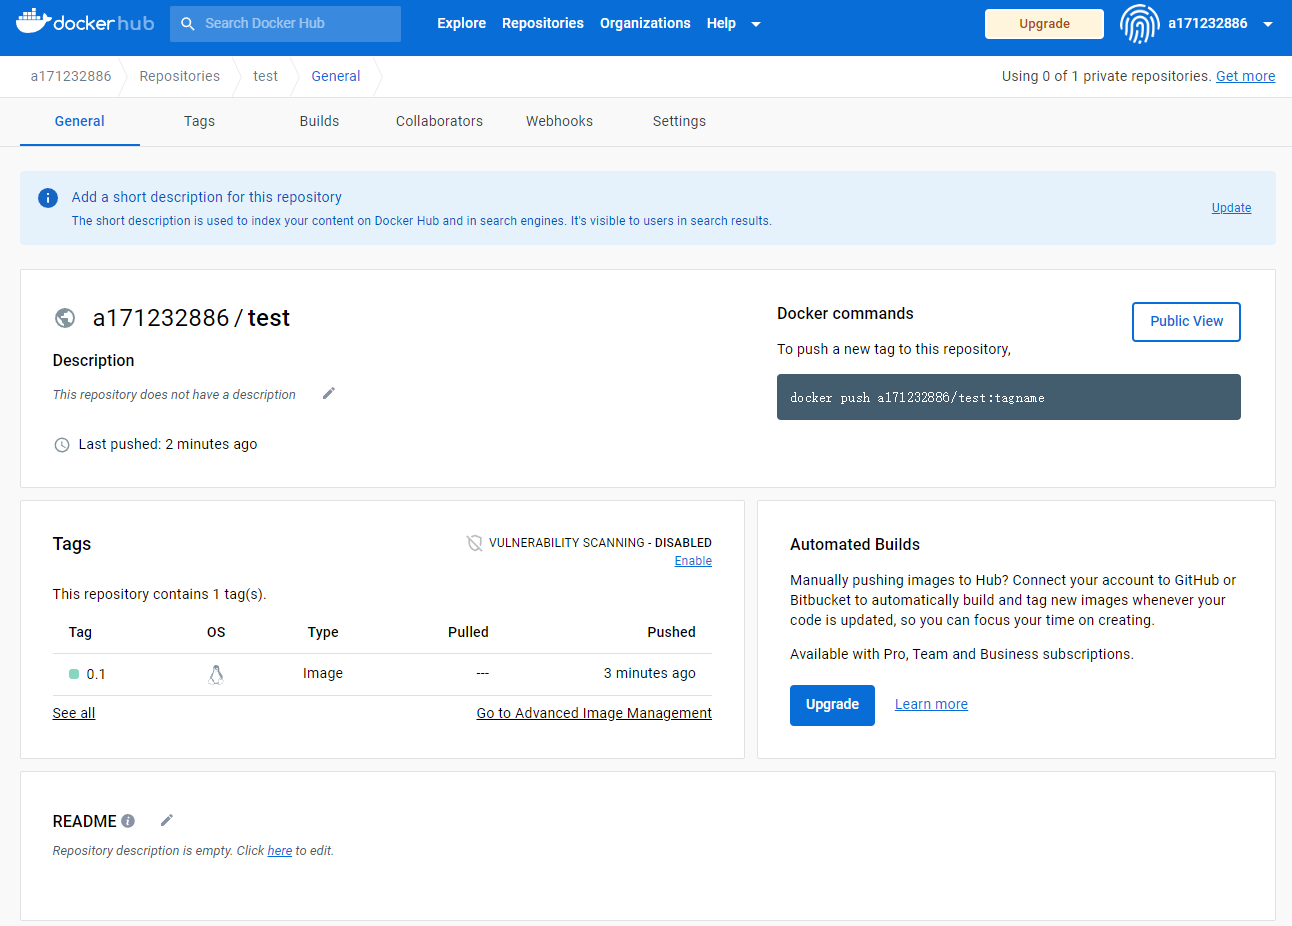The image size is (1292, 926).
Task: Click the Type column header
Action: coord(323,632)
